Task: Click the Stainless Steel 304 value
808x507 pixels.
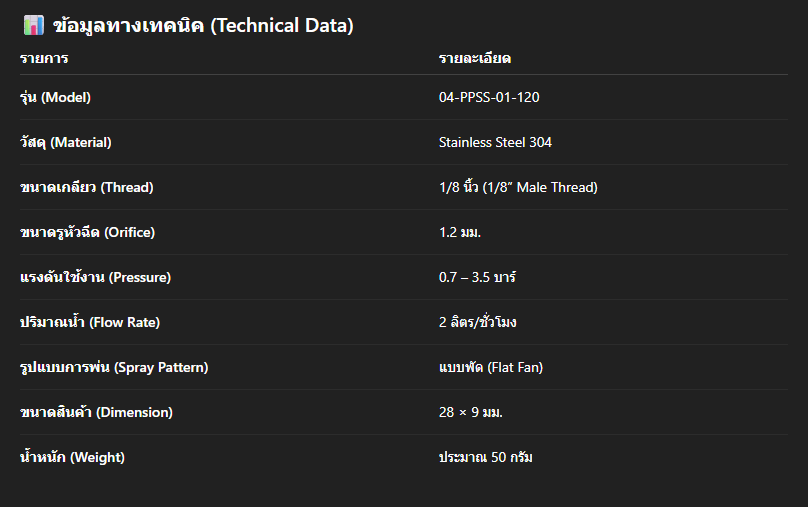Action: [x=495, y=142]
